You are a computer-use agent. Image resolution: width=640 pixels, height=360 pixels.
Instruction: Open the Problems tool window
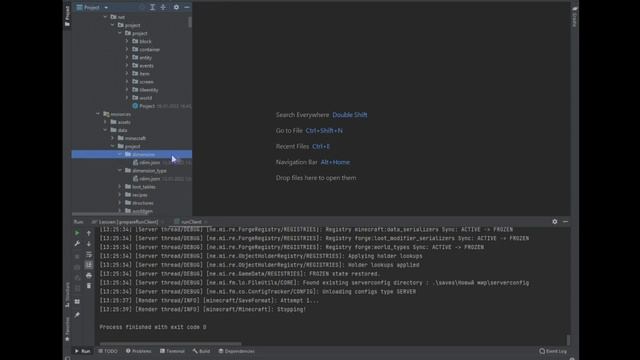coord(138,351)
